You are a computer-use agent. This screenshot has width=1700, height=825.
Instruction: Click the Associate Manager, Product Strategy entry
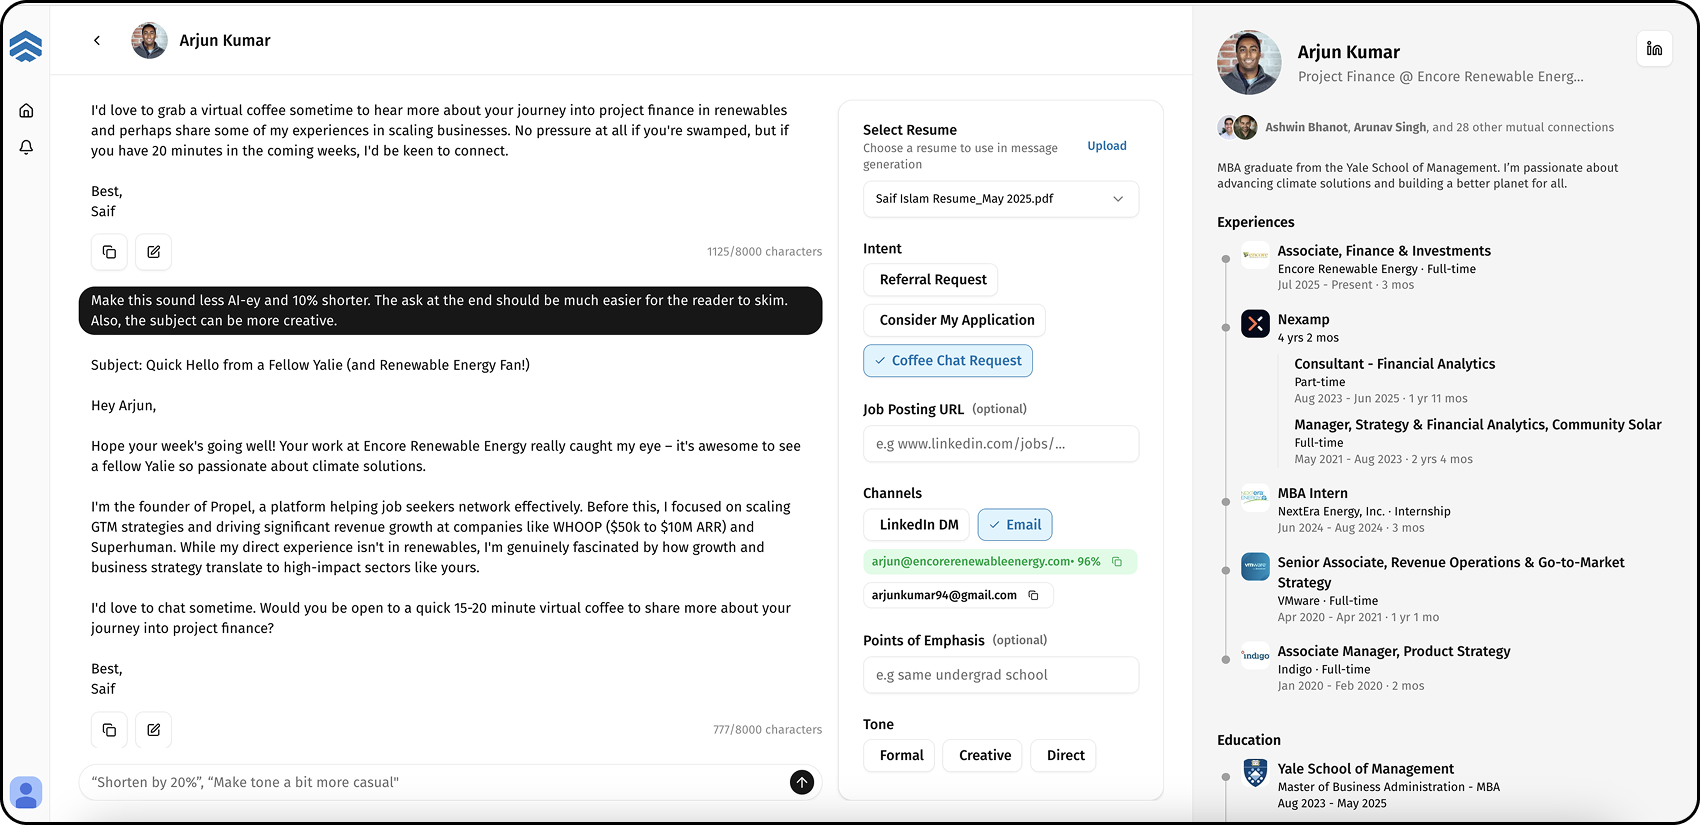[x=1394, y=651]
